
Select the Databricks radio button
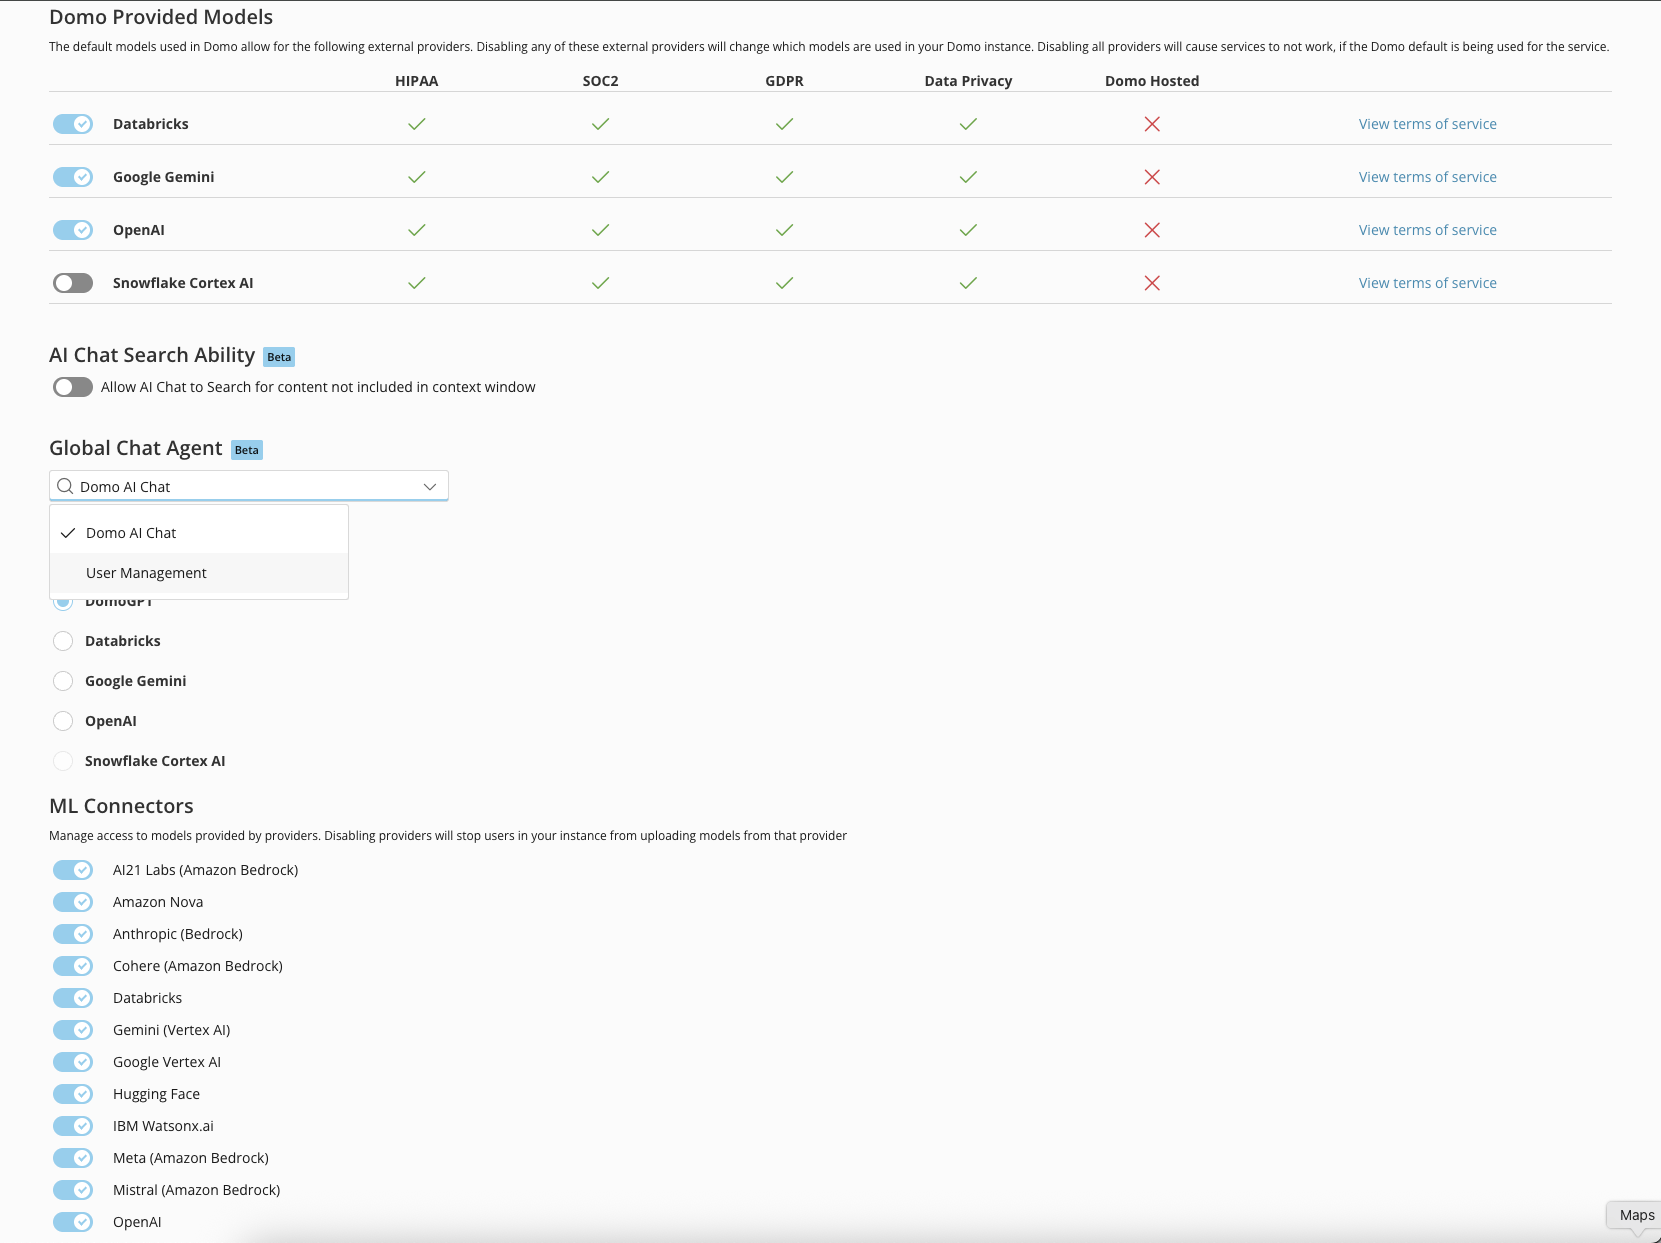pos(63,641)
